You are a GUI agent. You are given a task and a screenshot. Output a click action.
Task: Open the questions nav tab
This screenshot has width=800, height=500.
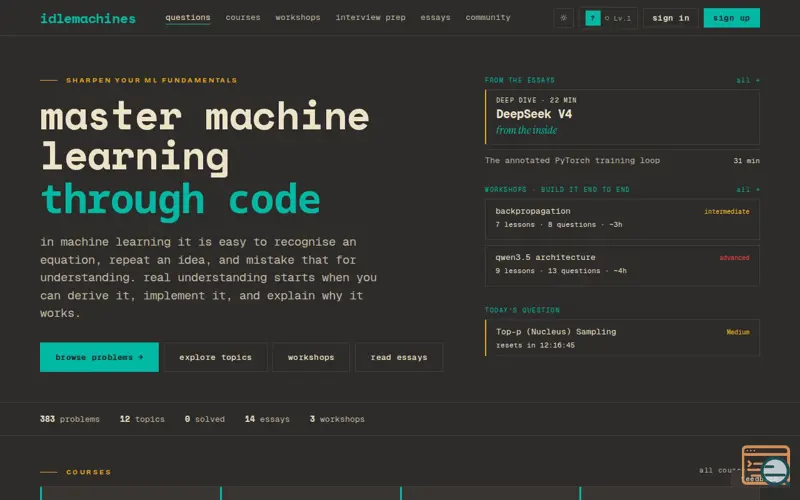[x=188, y=17]
